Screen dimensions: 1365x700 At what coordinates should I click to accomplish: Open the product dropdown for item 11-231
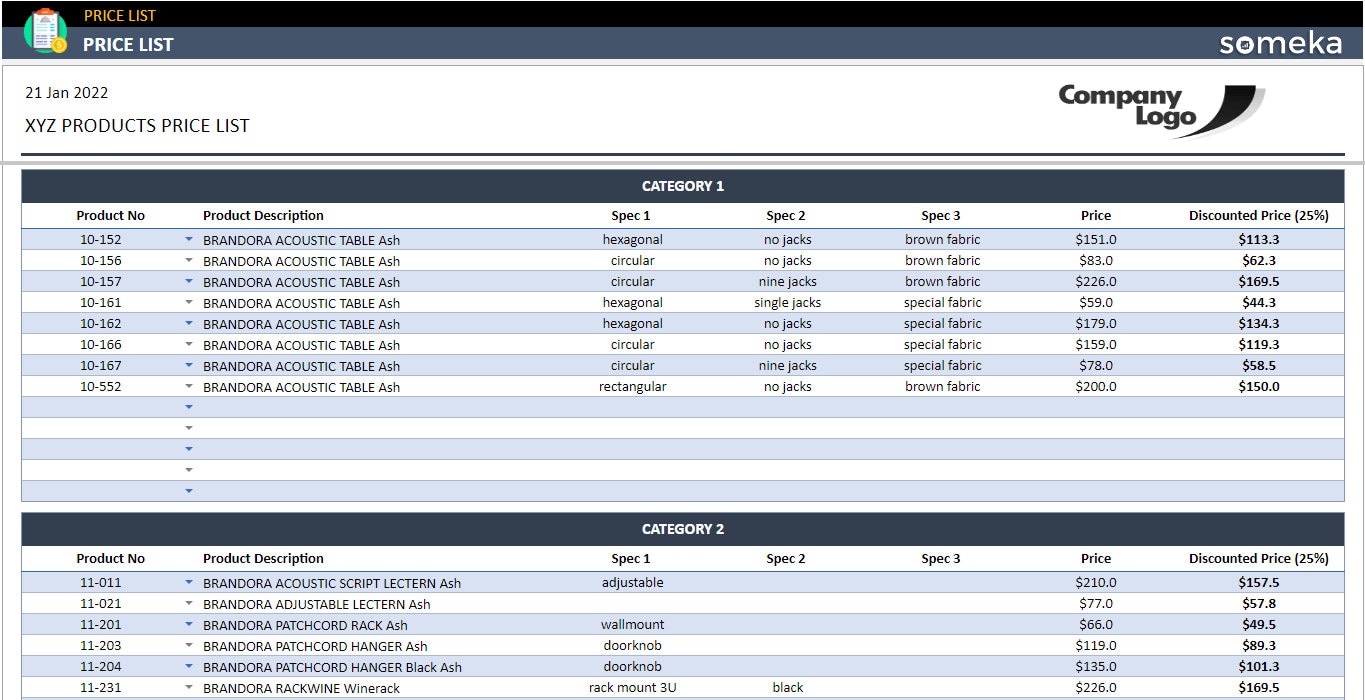pos(189,687)
